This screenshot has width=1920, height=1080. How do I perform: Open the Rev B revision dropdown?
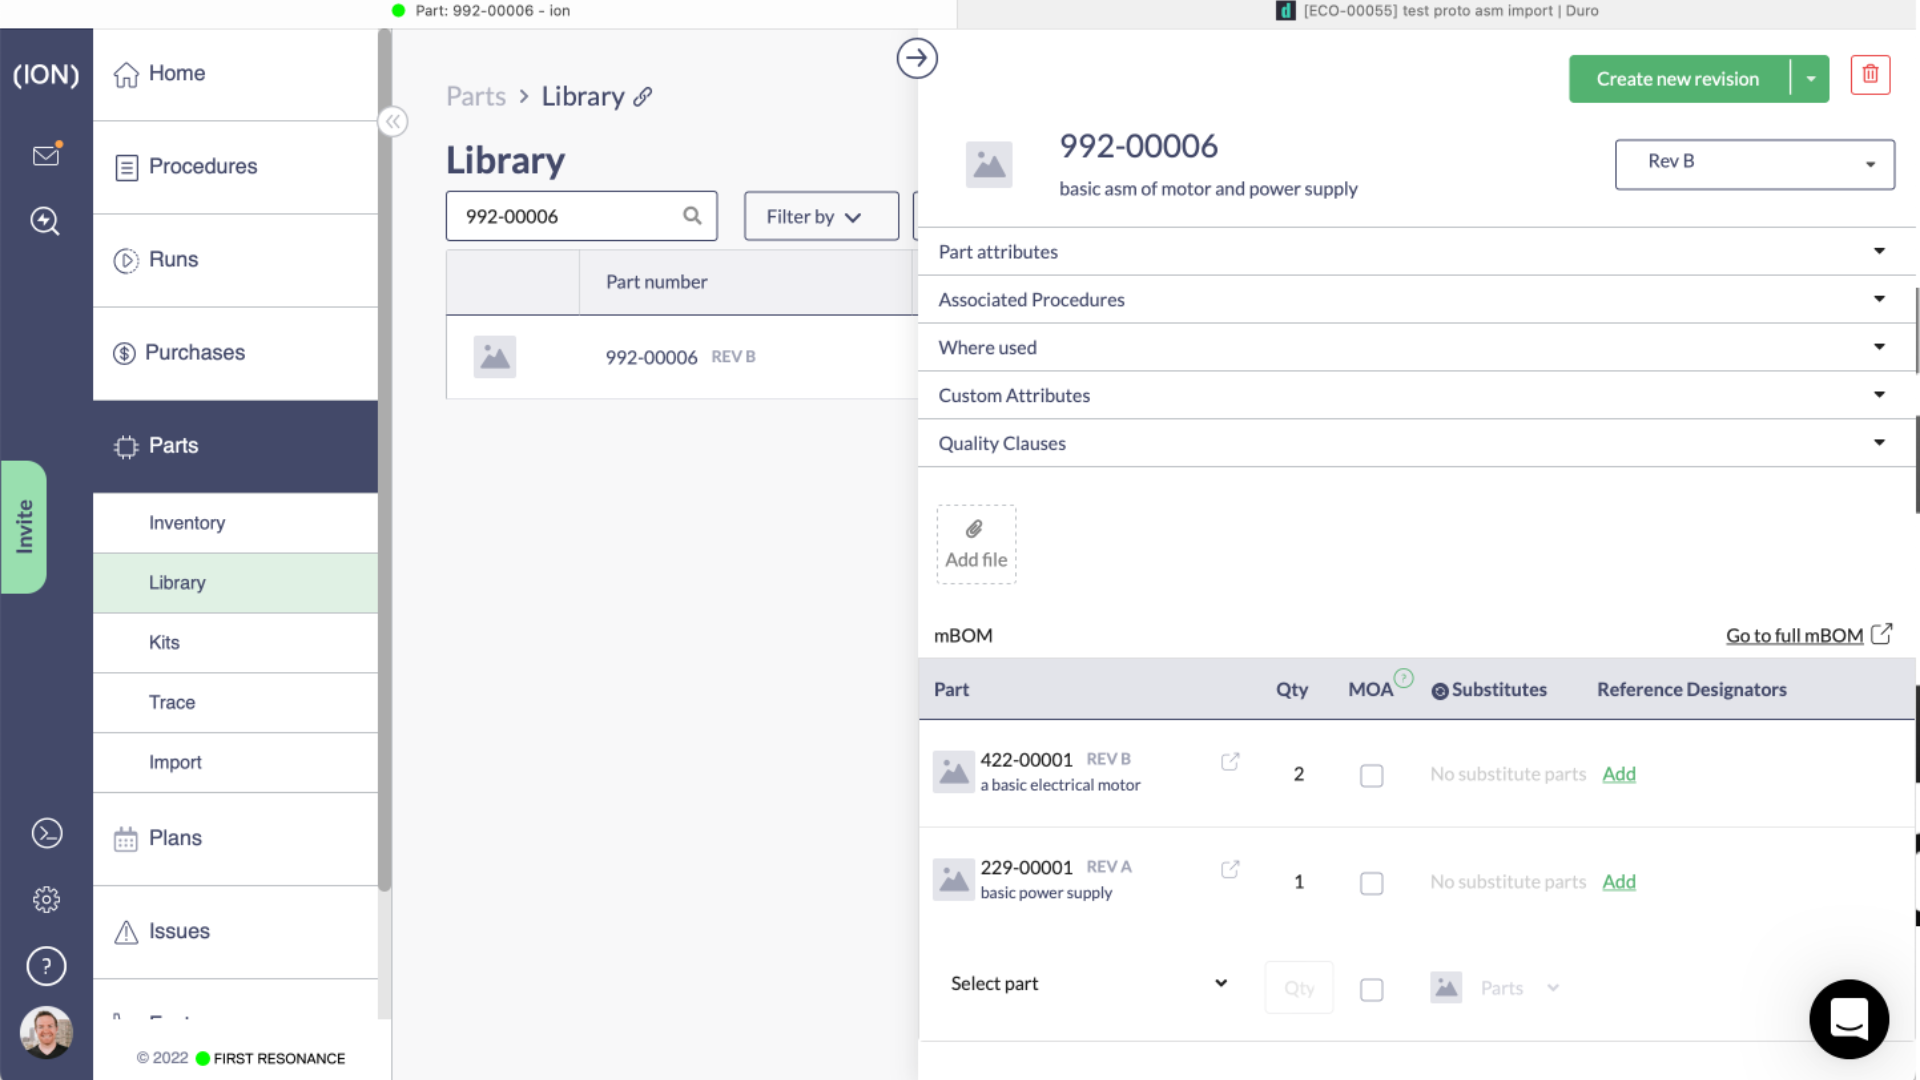[1754, 163]
